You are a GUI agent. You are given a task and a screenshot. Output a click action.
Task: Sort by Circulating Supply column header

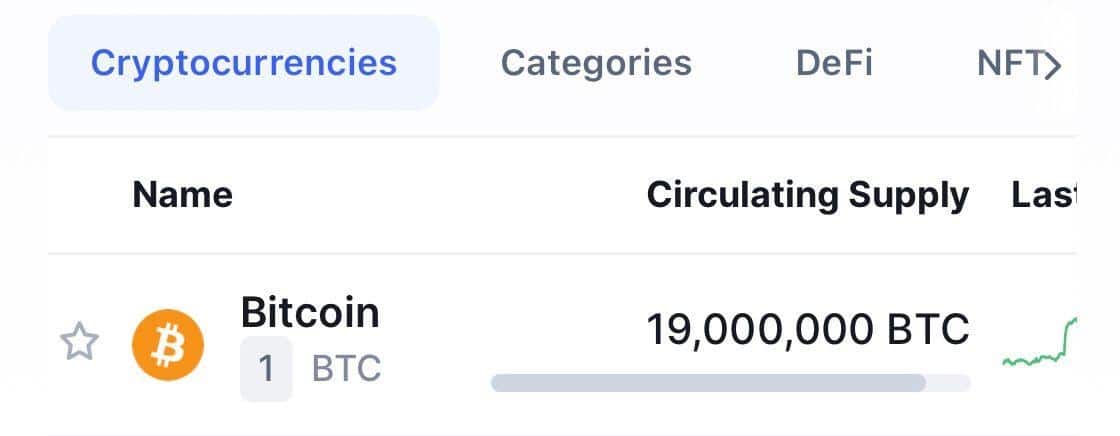(x=807, y=195)
